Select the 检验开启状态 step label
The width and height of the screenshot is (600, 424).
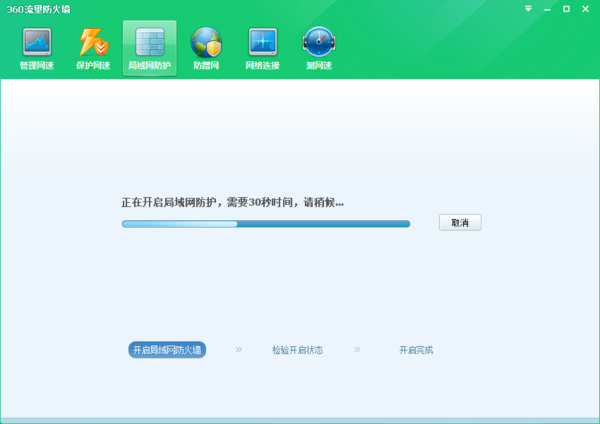pos(297,350)
